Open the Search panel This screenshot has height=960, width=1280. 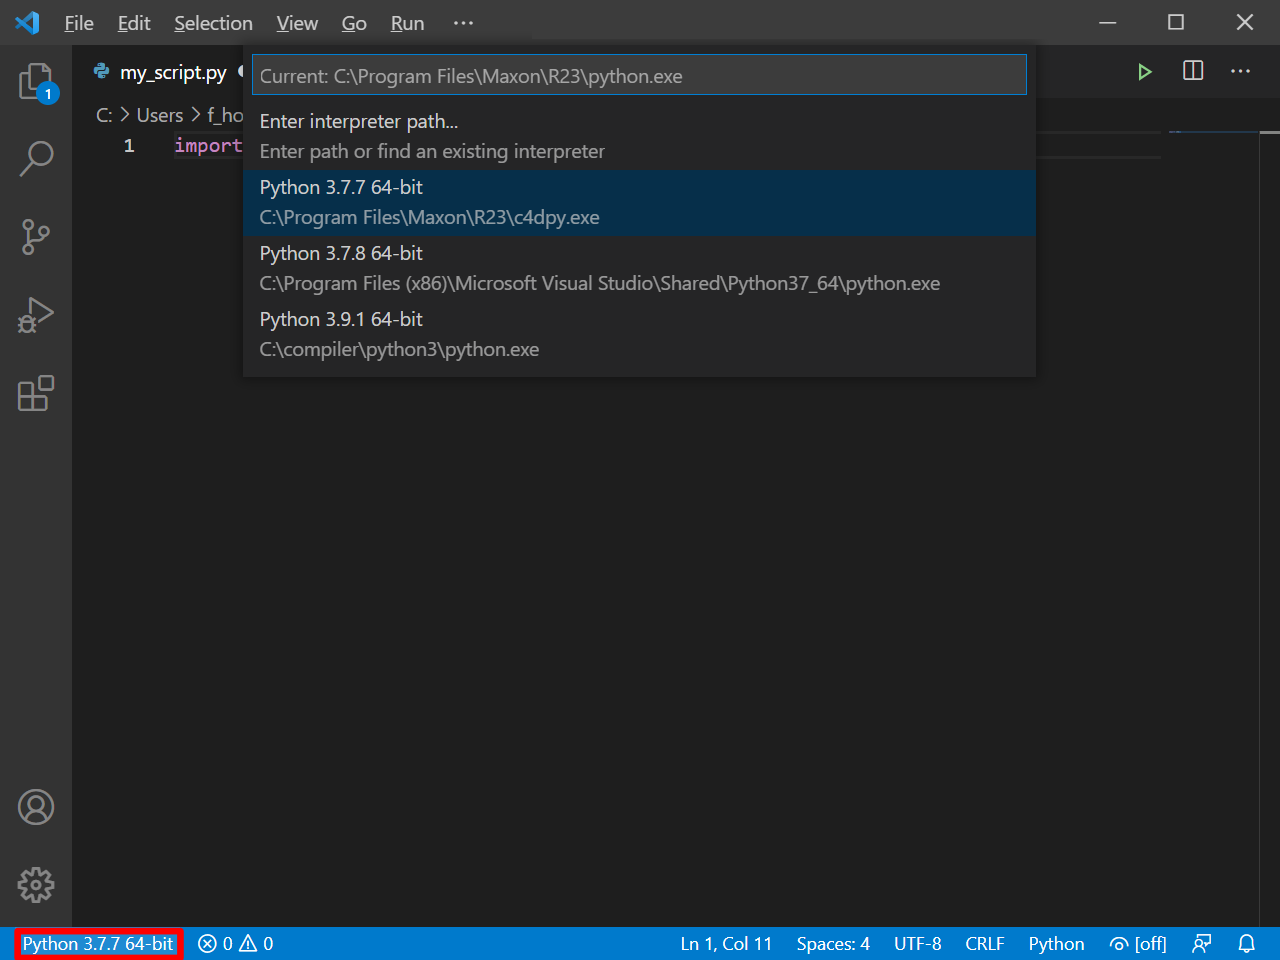(37, 159)
